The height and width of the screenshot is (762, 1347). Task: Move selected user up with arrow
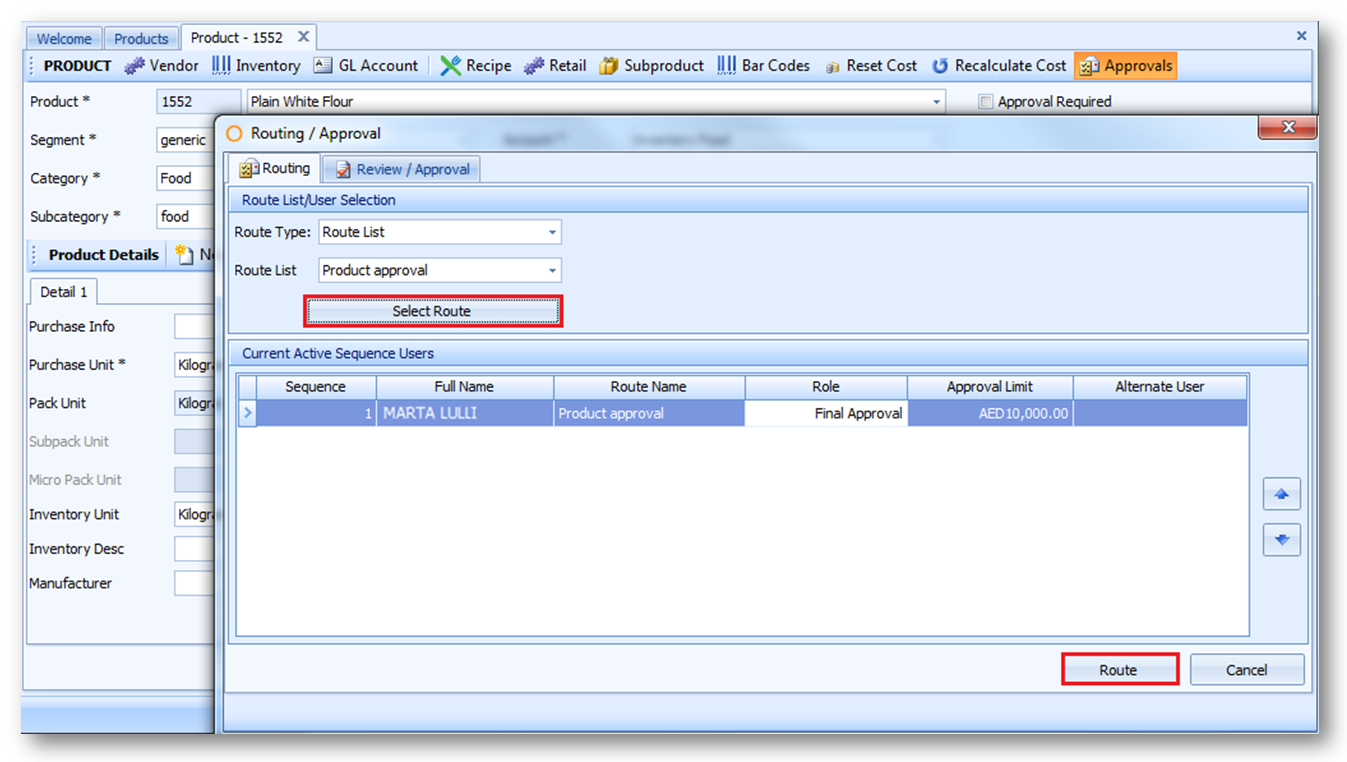click(1281, 494)
